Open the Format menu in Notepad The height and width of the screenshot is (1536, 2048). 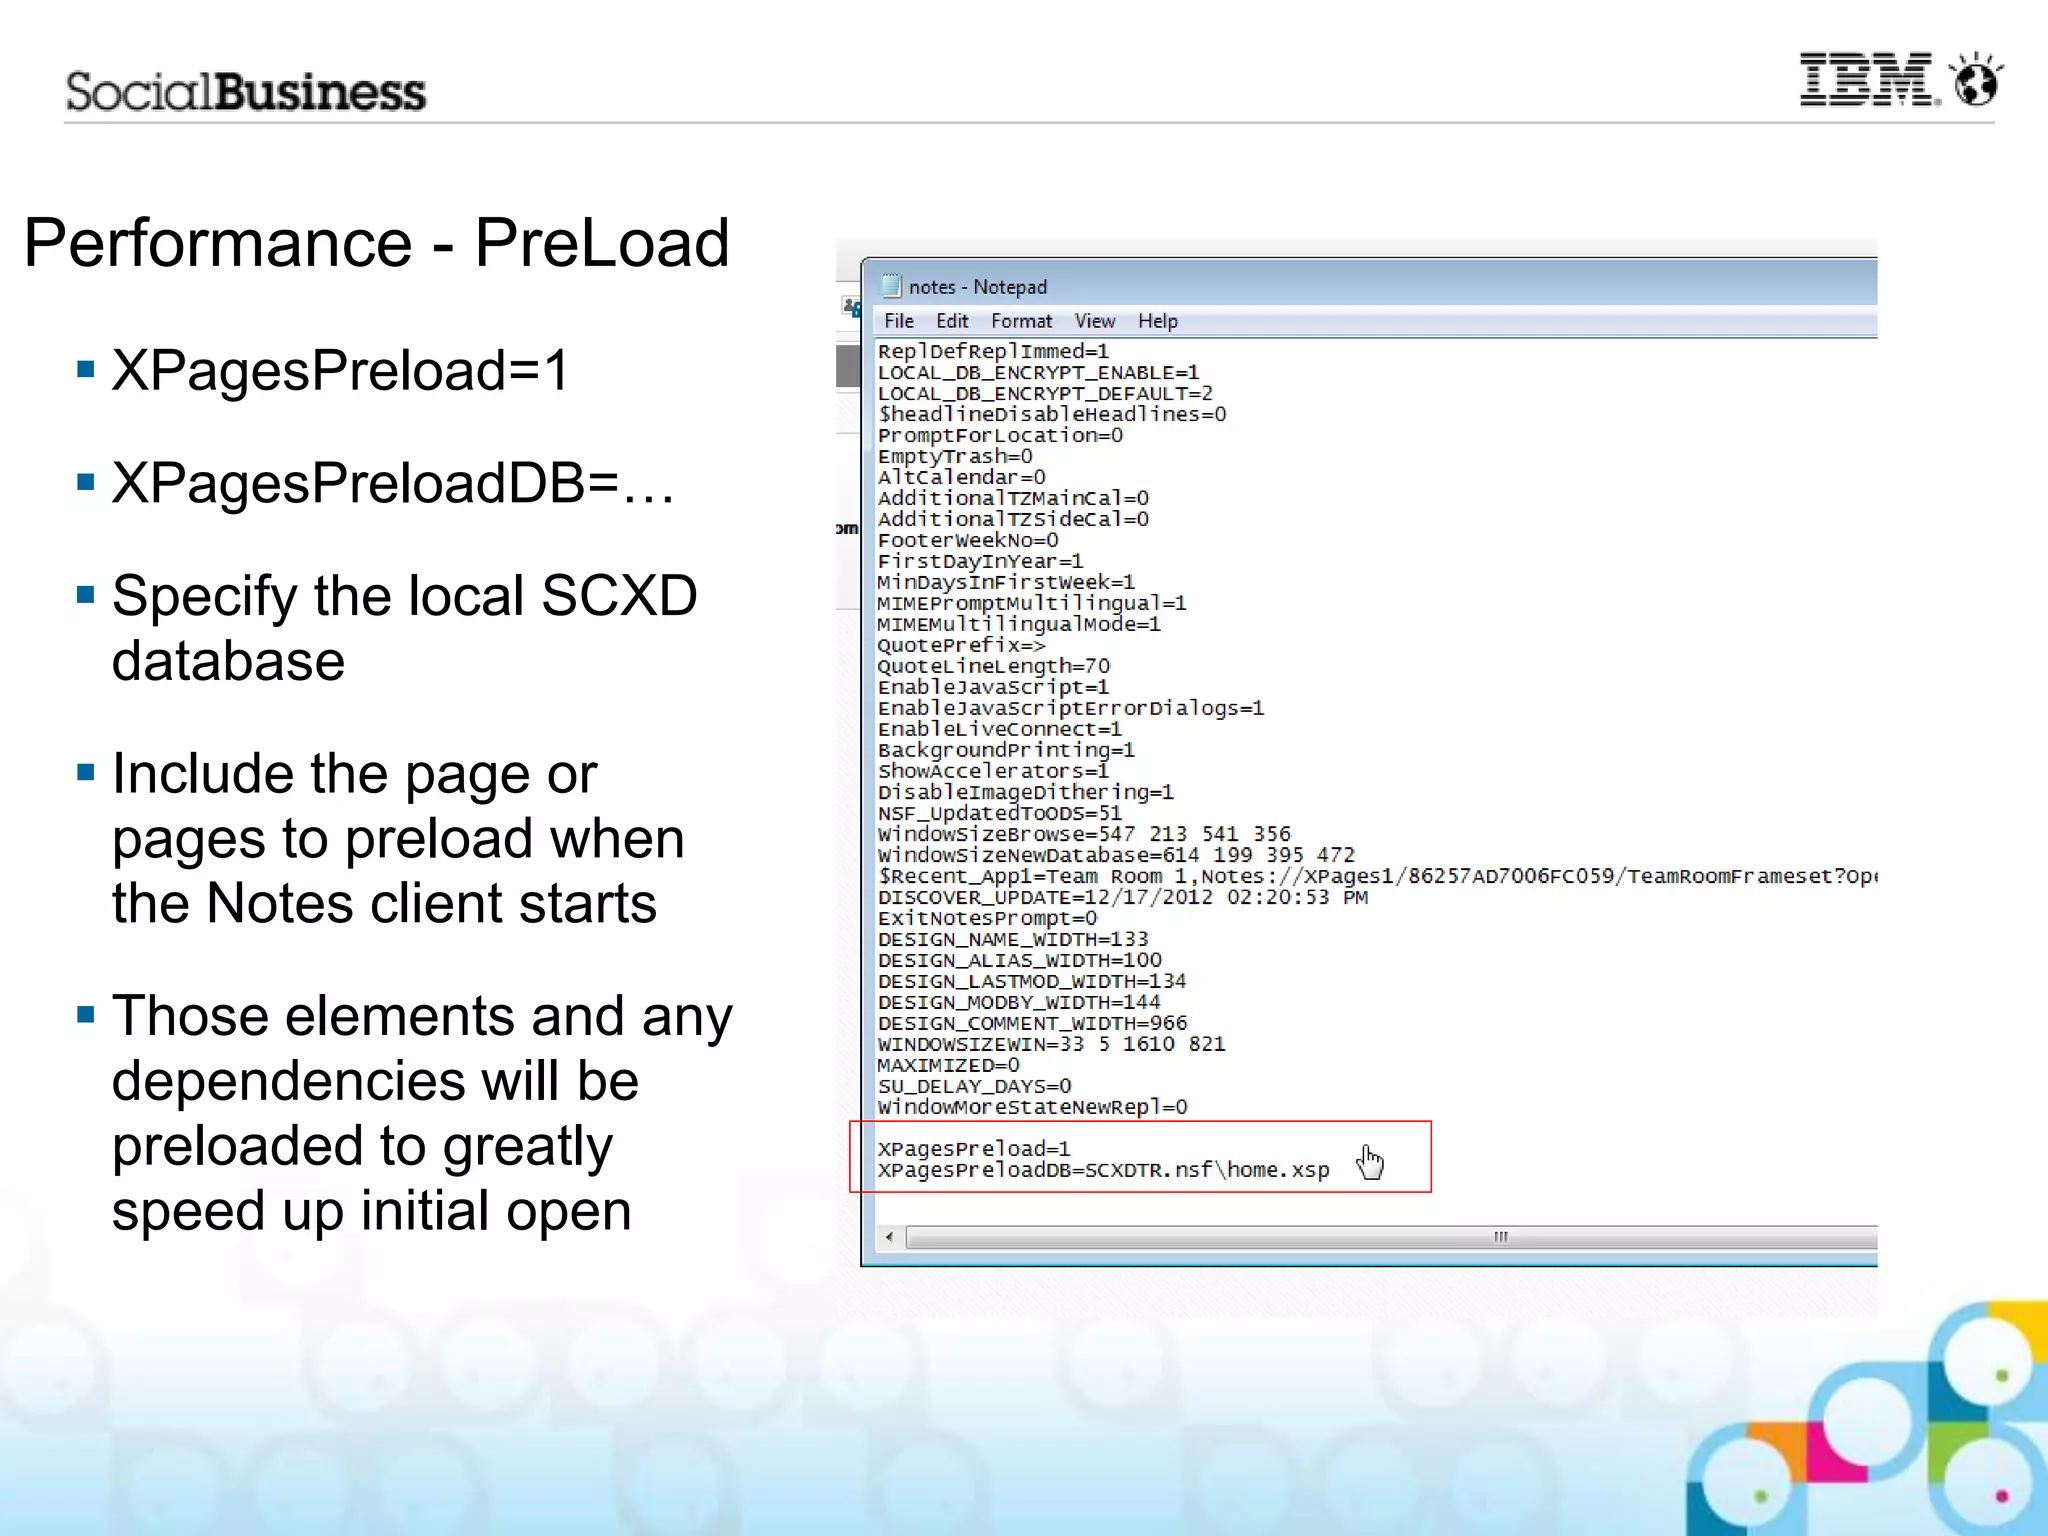click(1021, 321)
